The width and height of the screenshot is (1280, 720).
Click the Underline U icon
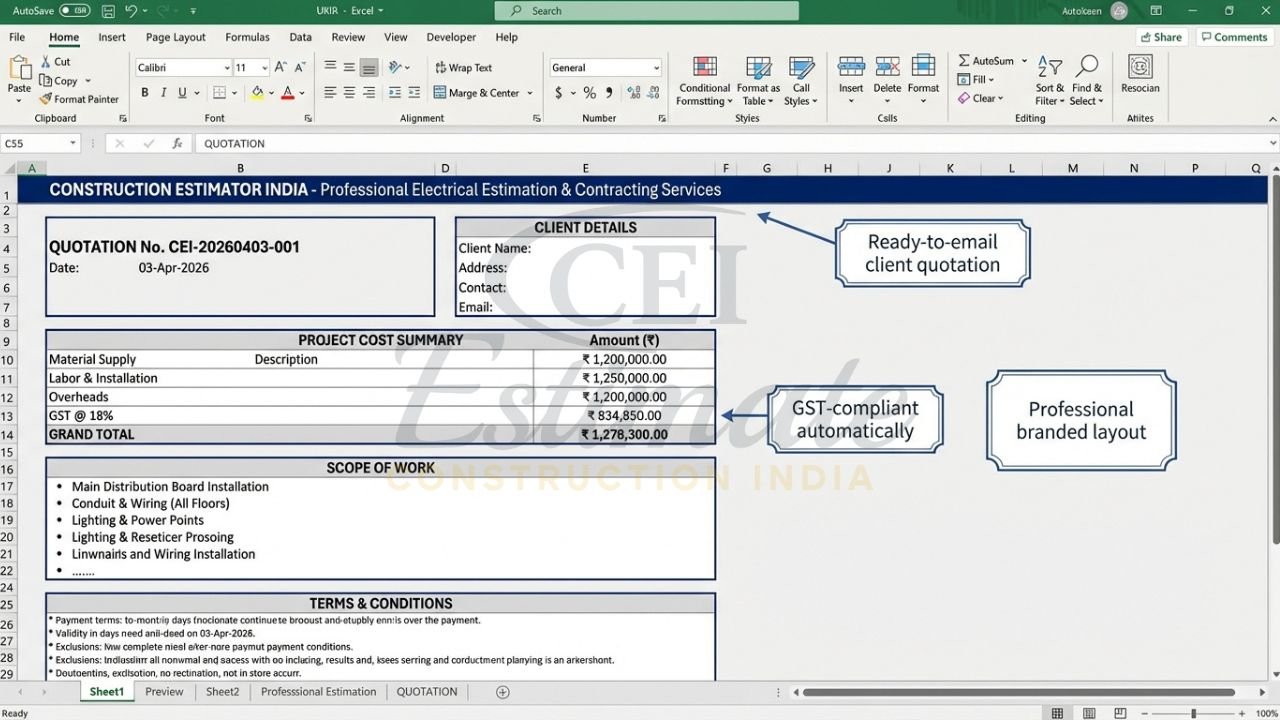coord(182,92)
